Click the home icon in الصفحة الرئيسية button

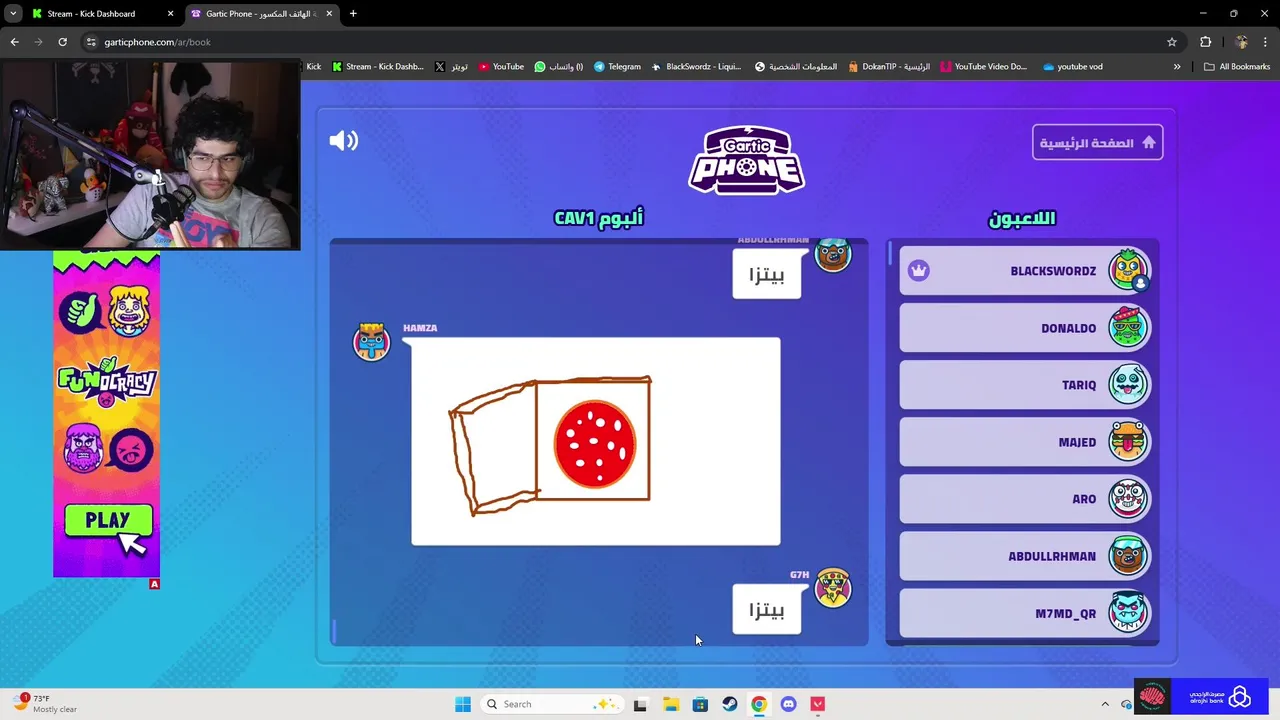tap(1148, 143)
